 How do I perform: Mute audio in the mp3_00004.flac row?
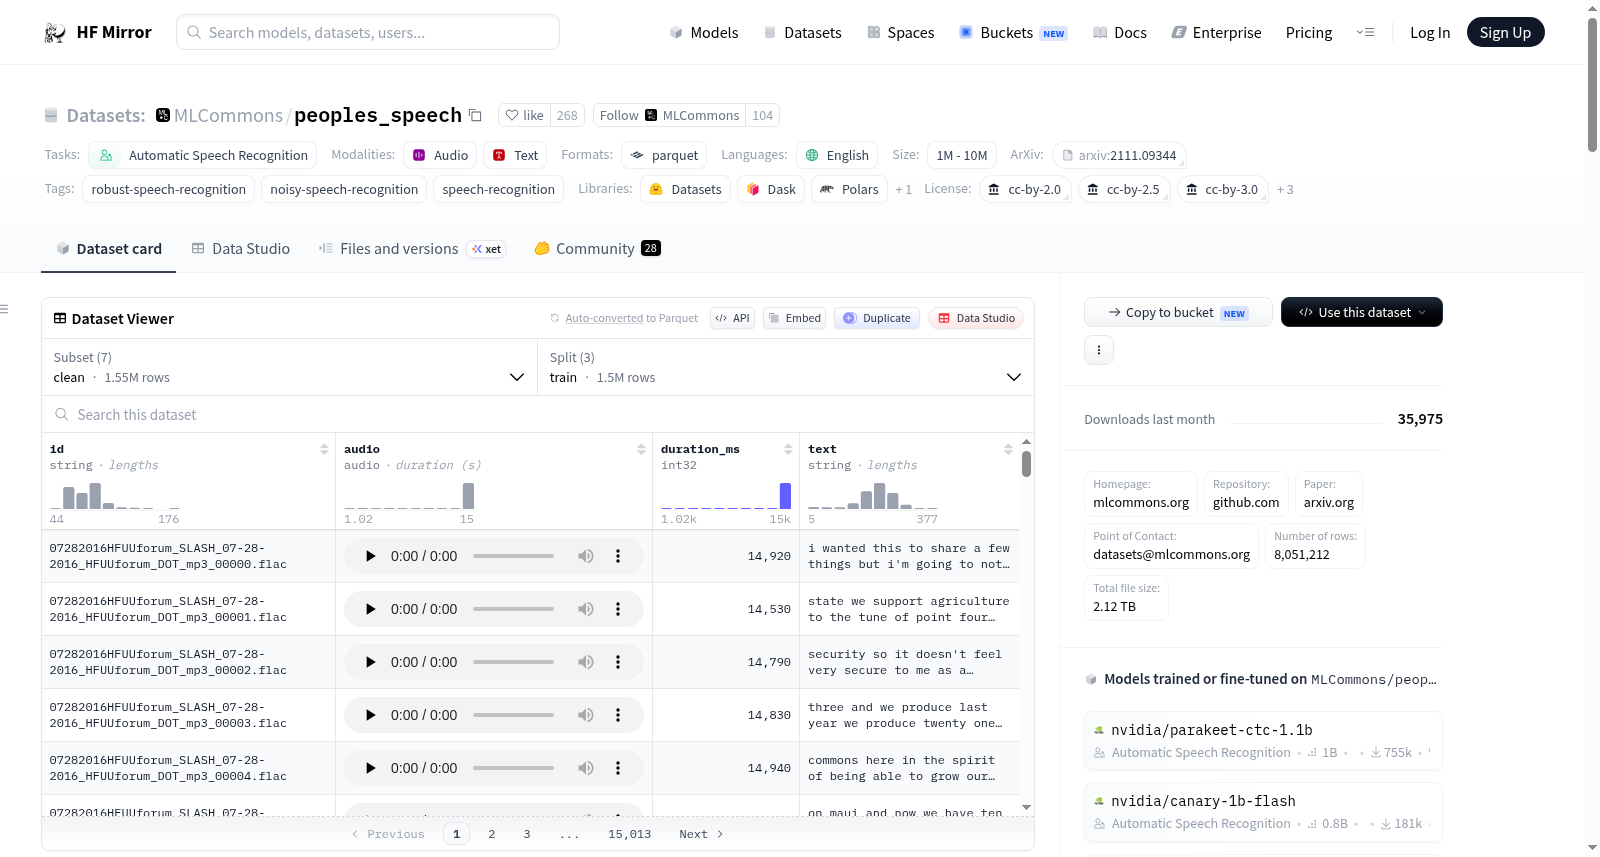pos(586,768)
